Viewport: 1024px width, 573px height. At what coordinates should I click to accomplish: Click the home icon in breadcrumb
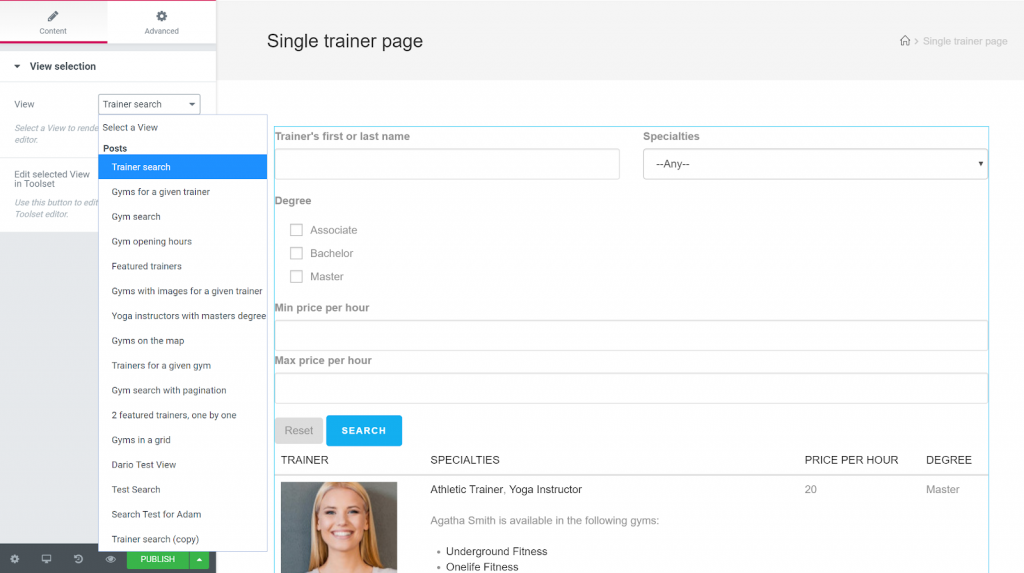(x=905, y=41)
